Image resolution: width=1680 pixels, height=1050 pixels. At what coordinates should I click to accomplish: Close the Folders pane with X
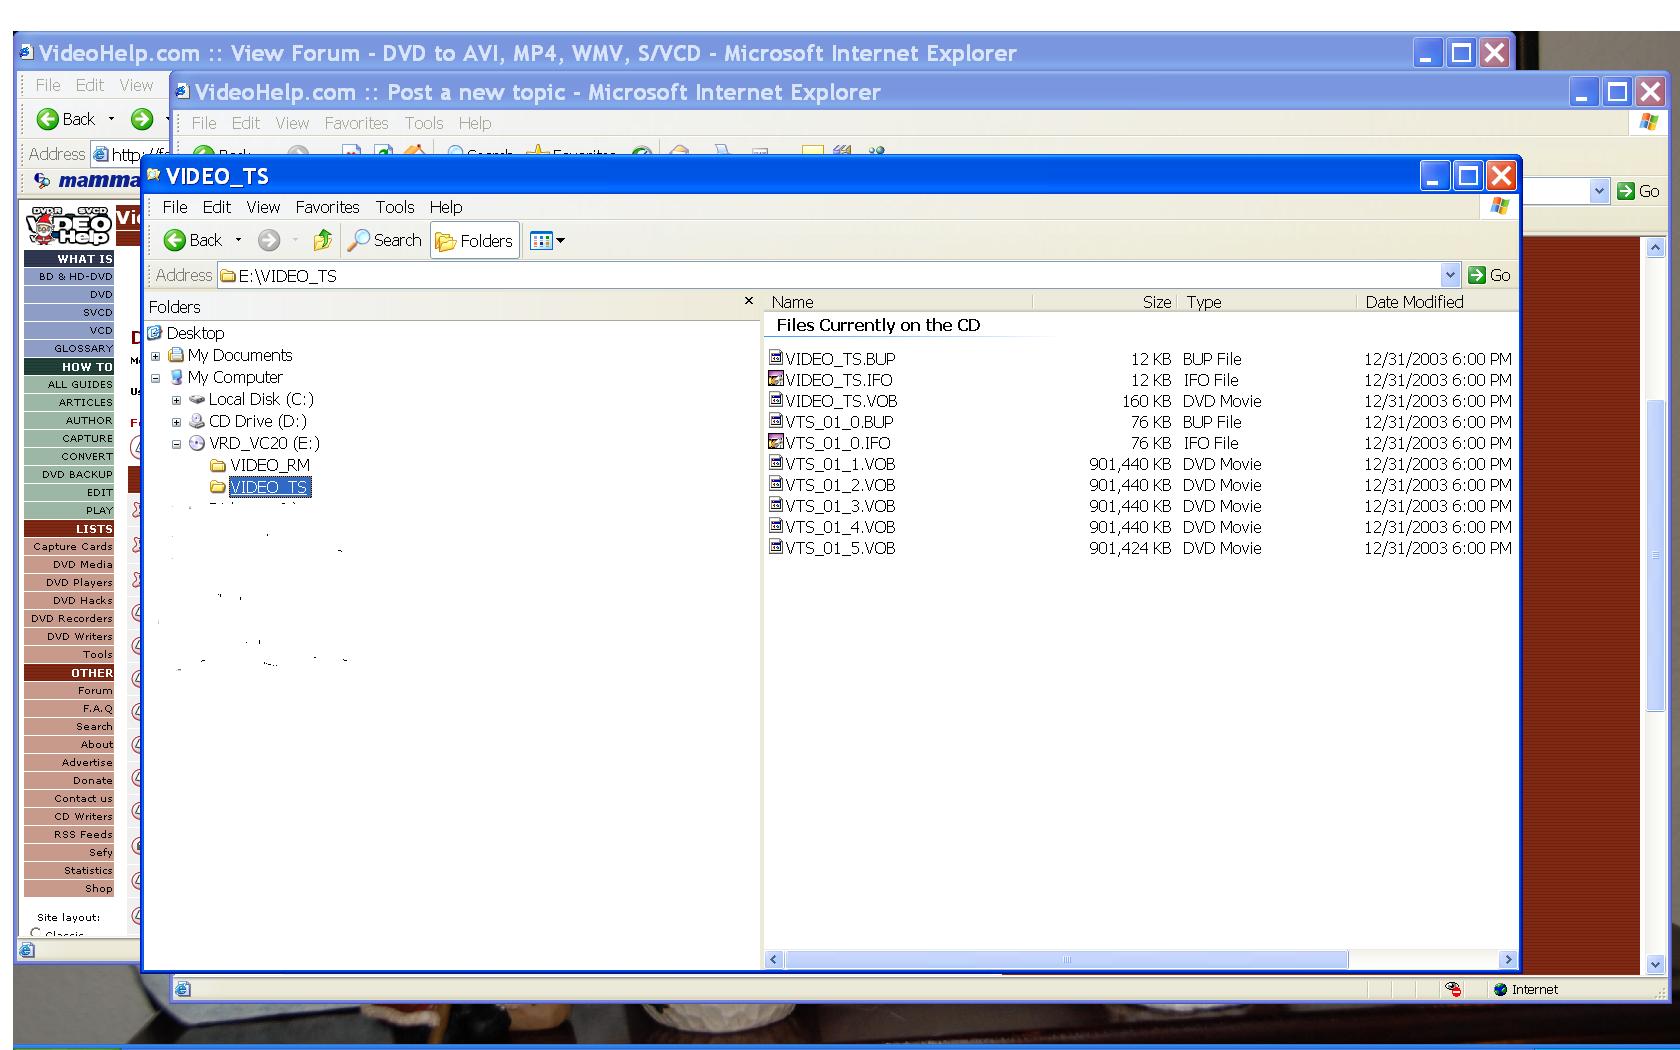(x=749, y=301)
